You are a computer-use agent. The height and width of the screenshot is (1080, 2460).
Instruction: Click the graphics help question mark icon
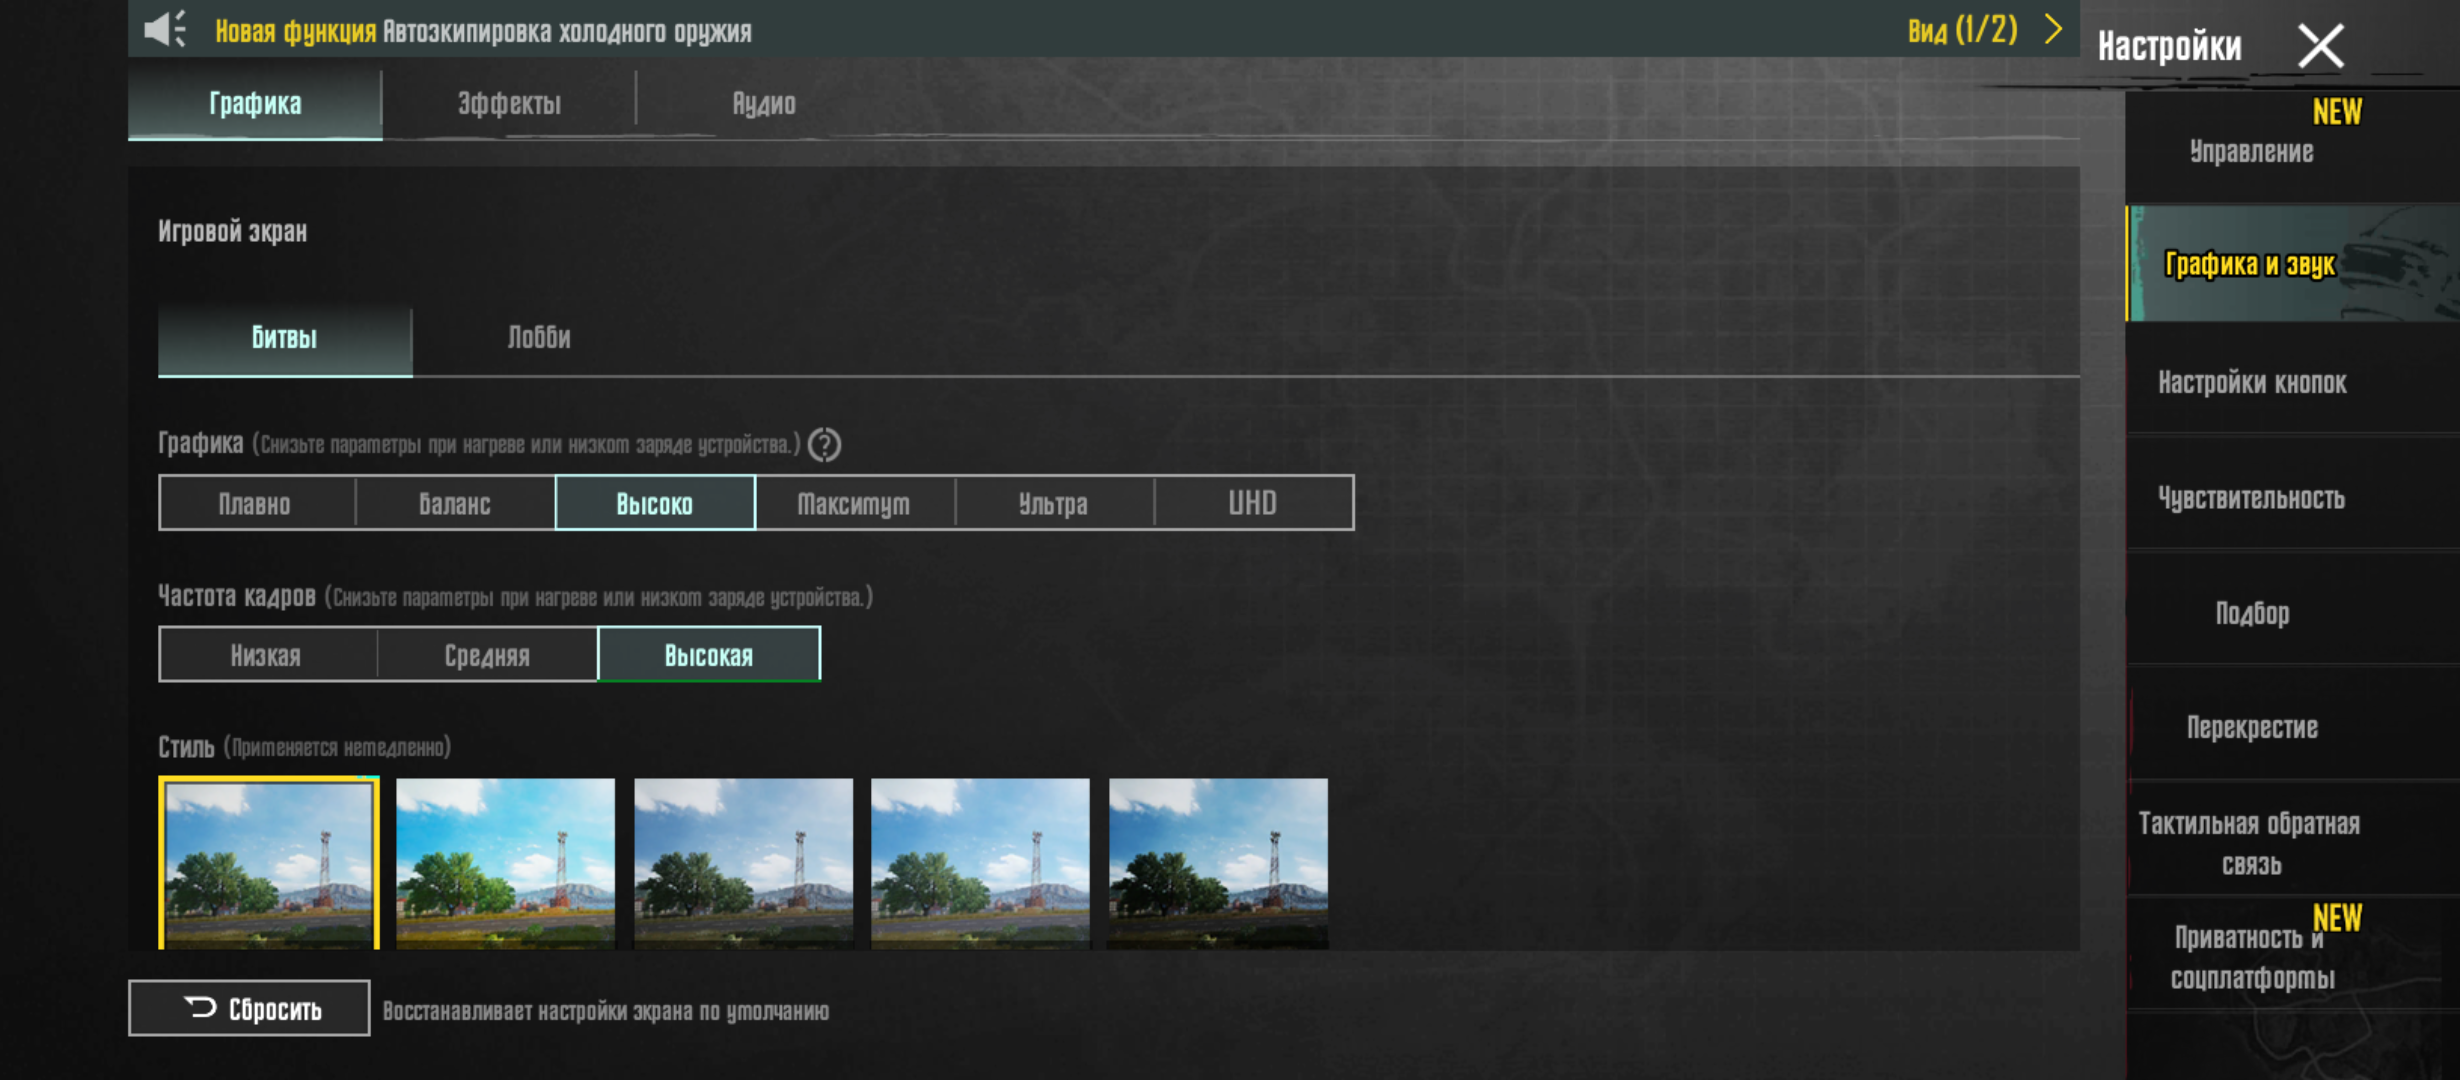[x=824, y=445]
